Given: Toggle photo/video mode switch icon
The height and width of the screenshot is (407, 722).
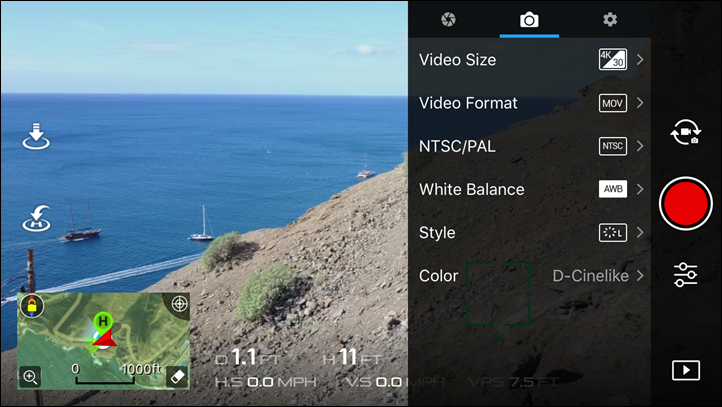Looking at the screenshot, I should [x=686, y=132].
